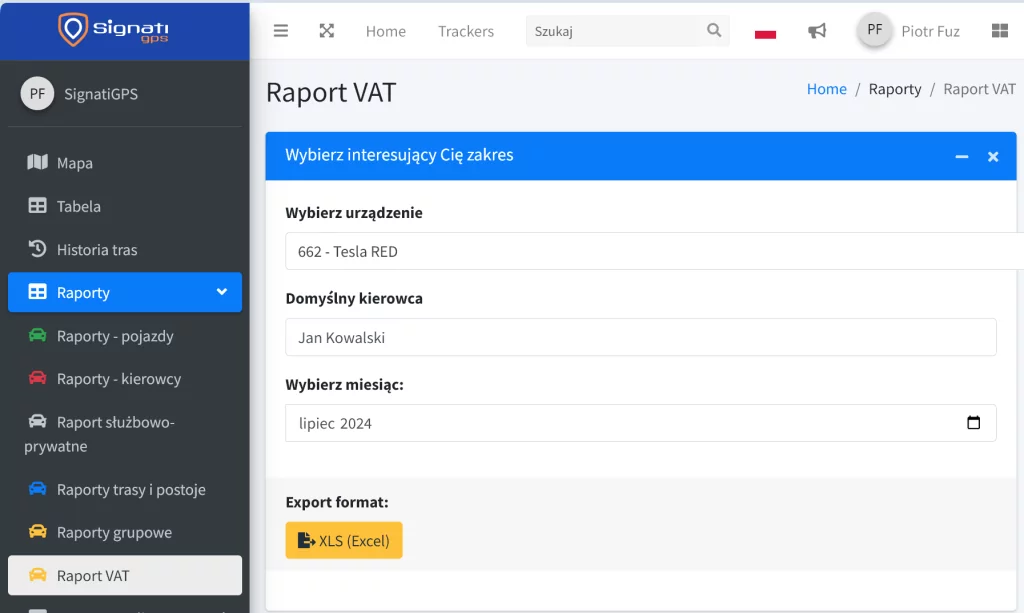Click the PF avatar next to SignatiGPS
1024x613 pixels.
click(x=37, y=93)
